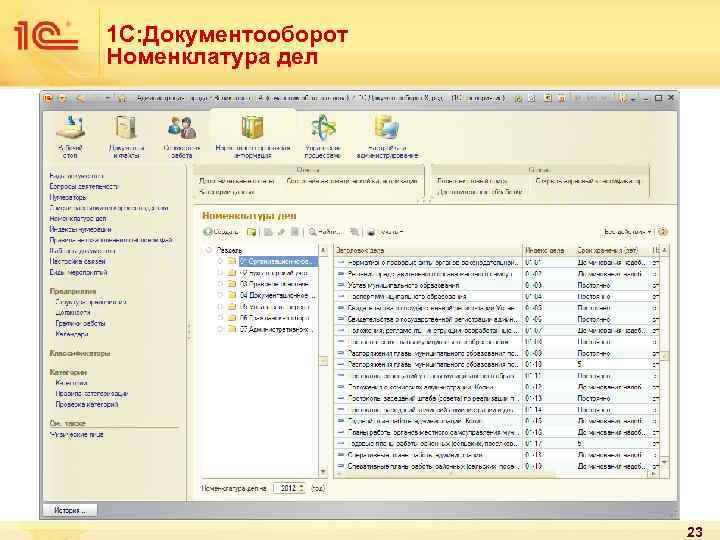Expand the 04 Документационное folder node
Image resolution: width=720 pixels, height=540 pixels.
[x=220, y=295]
